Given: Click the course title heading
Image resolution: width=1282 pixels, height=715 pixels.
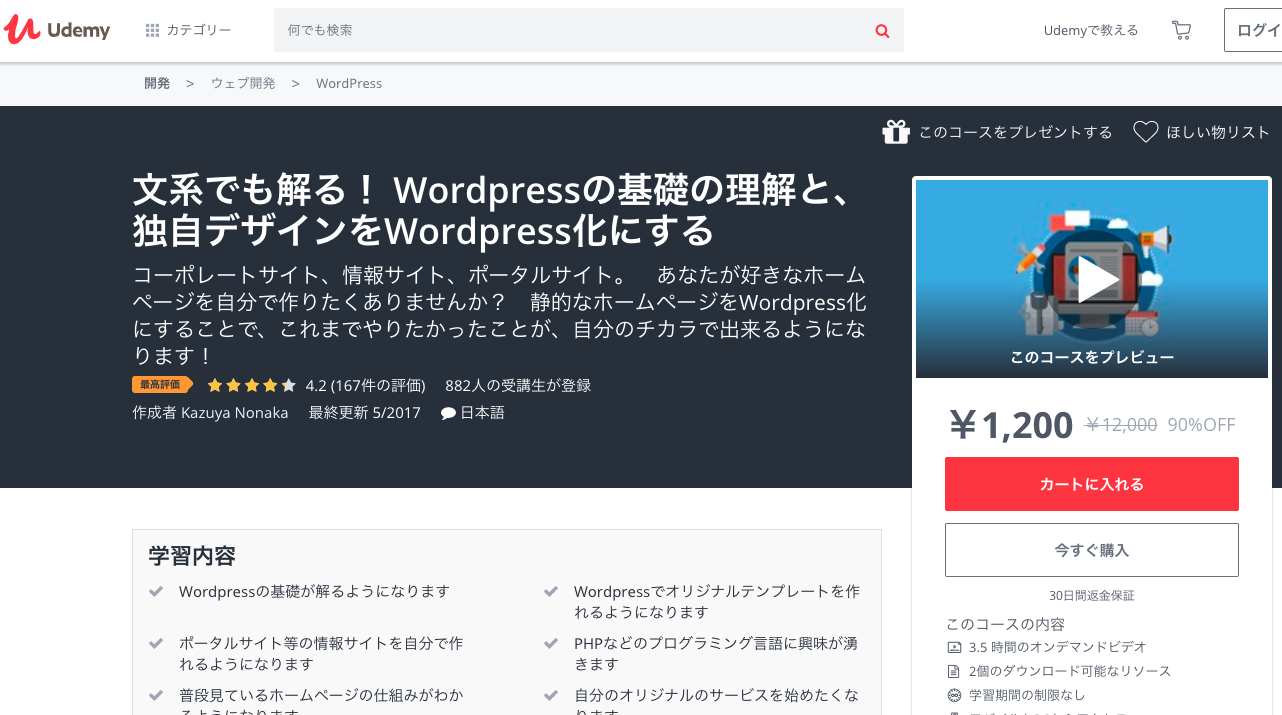Looking at the screenshot, I should [491, 209].
